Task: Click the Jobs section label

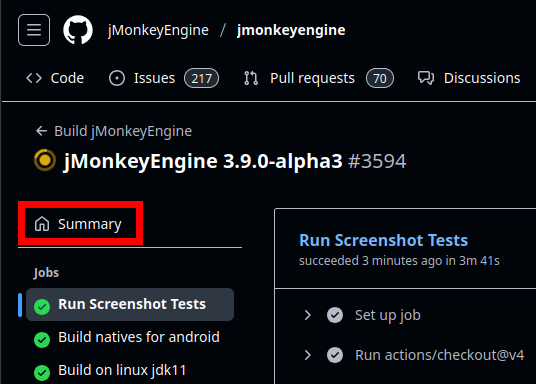Action: tap(46, 273)
